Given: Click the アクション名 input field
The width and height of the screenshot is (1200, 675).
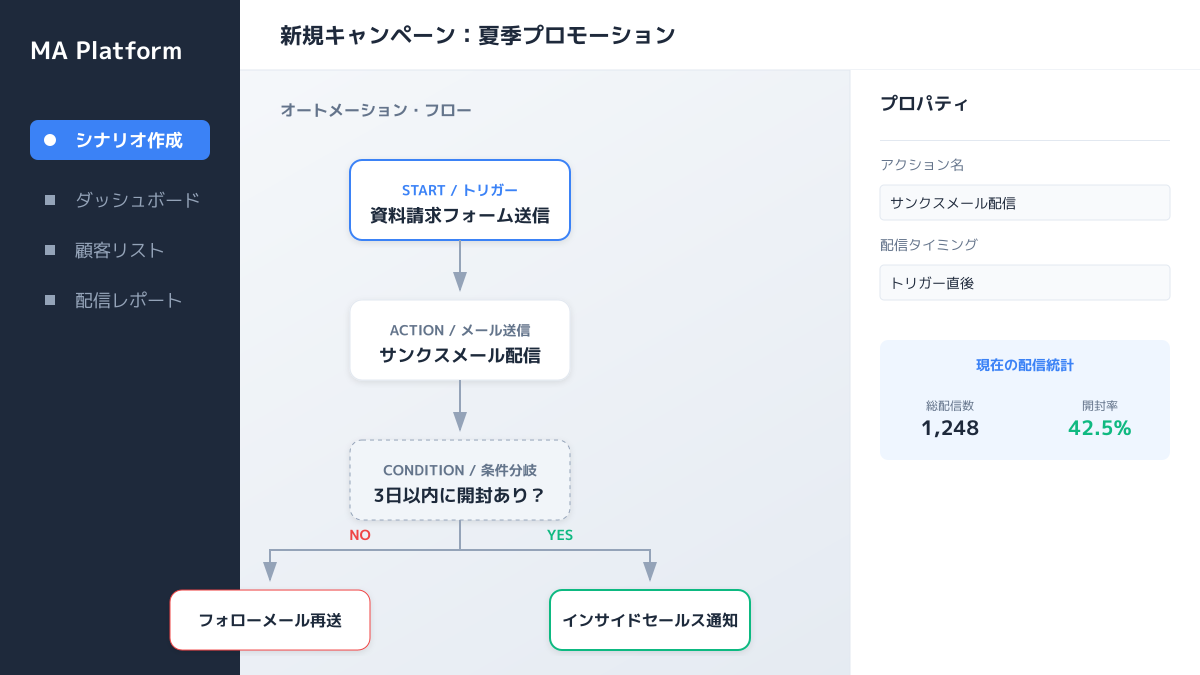Looking at the screenshot, I should [1024, 202].
